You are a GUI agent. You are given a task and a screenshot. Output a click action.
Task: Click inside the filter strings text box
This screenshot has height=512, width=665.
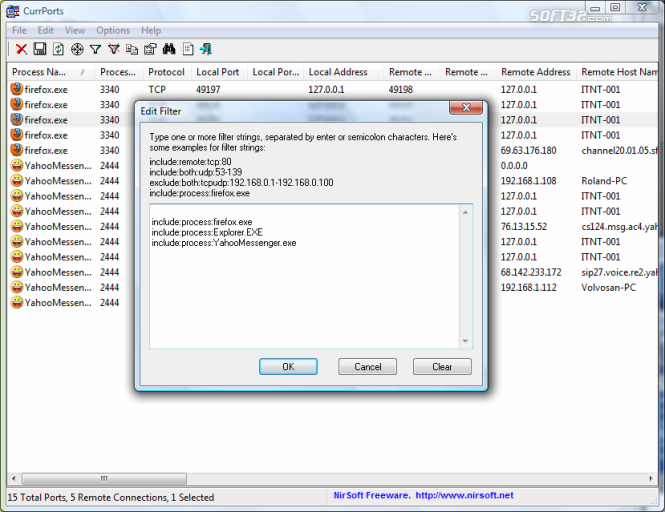click(304, 277)
